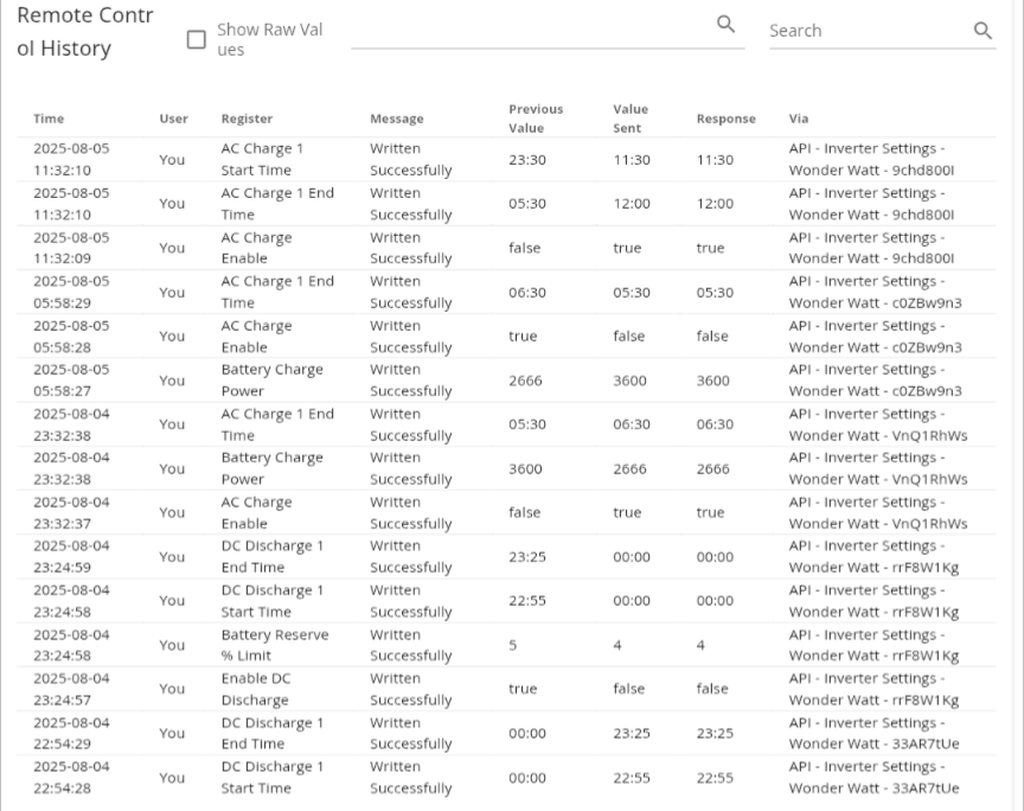Click the Response column header
Viewport: 1024px width, 811px height.
click(725, 119)
